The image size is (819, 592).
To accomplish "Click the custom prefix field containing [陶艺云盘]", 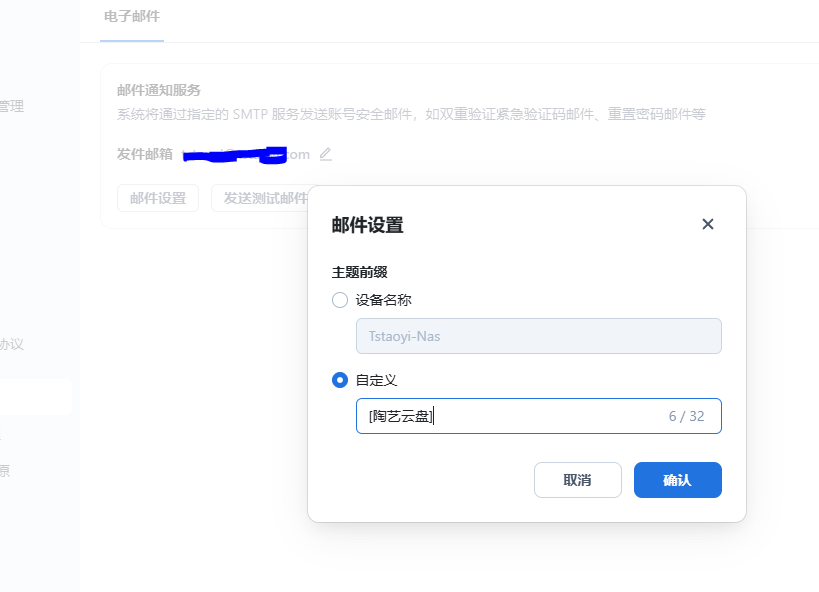I will (539, 416).
